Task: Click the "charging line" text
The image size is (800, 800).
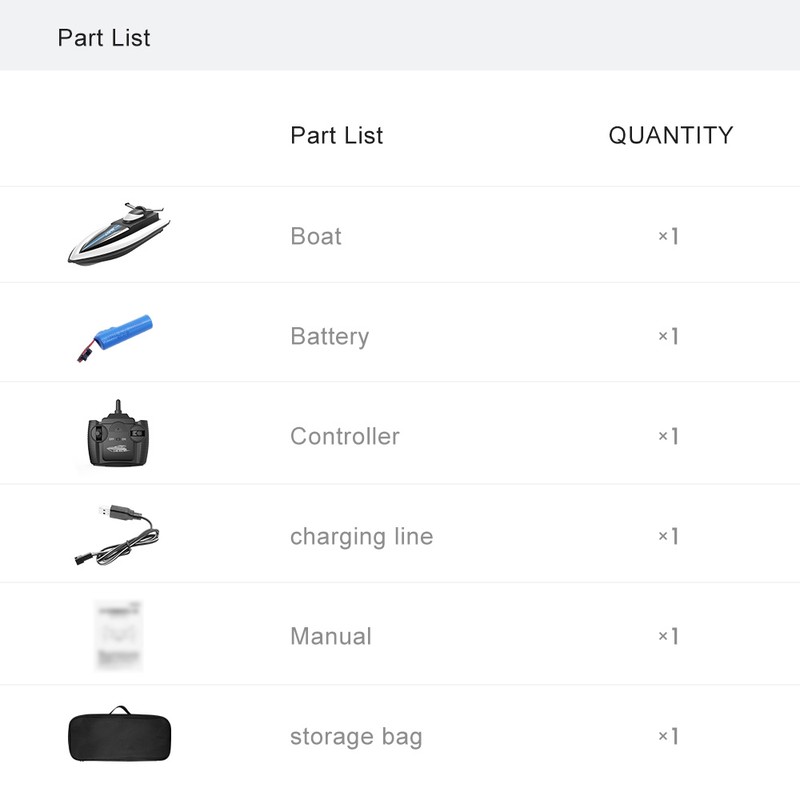Action: [x=361, y=537]
